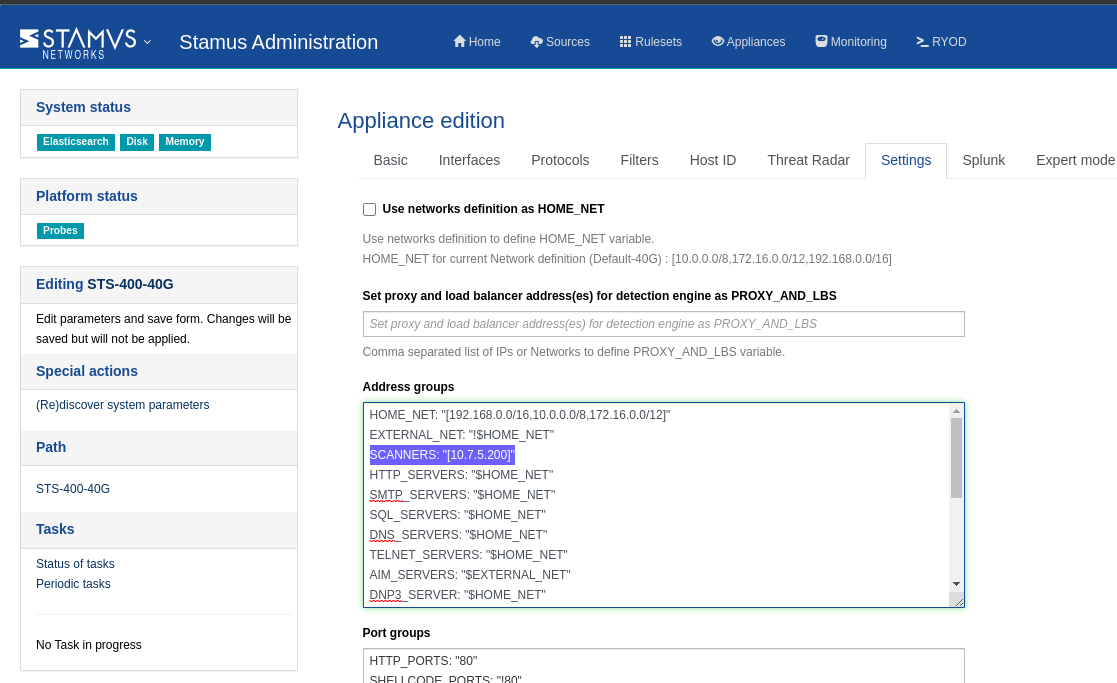Click the SMTP_SERVERS line in Address groups
Image resolution: width=1117 pixels, height=683 pixels.
point(462,494)
